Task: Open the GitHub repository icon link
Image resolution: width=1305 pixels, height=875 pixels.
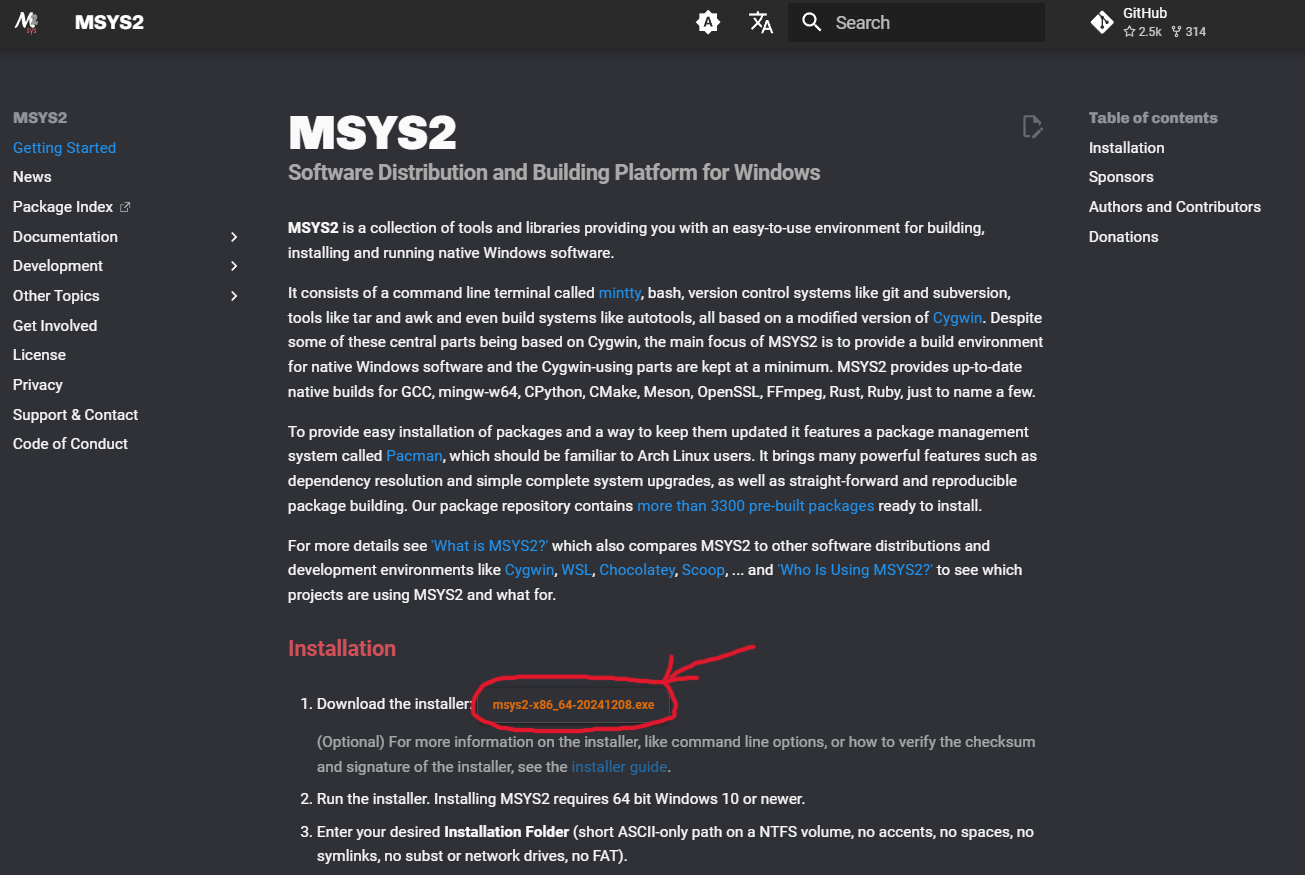Action: pyautogui.click(x=1102, y=22)
